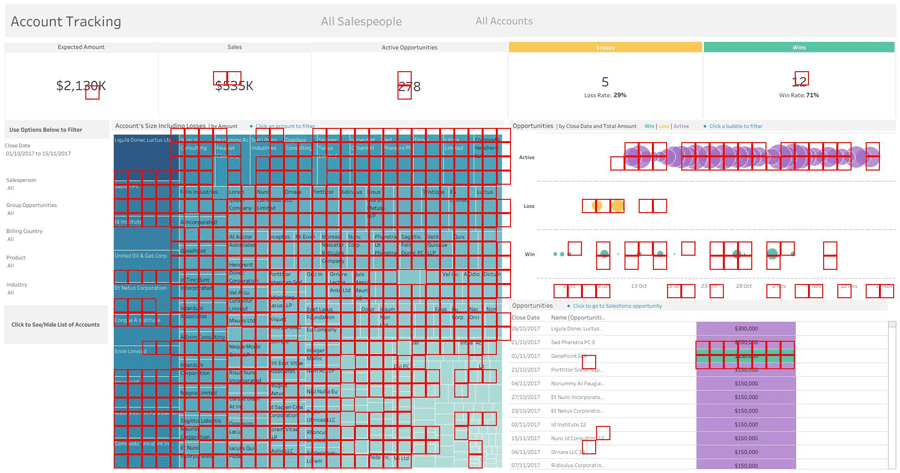
Task: Click the GenePoint treemap tile
Action: coord(204,261)
